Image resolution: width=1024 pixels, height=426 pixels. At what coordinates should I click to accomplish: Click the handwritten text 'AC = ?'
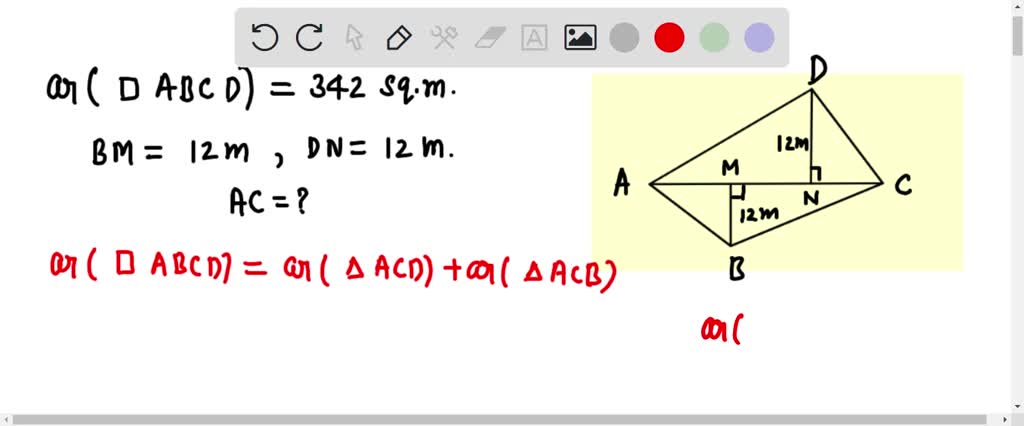pos(268,202)
